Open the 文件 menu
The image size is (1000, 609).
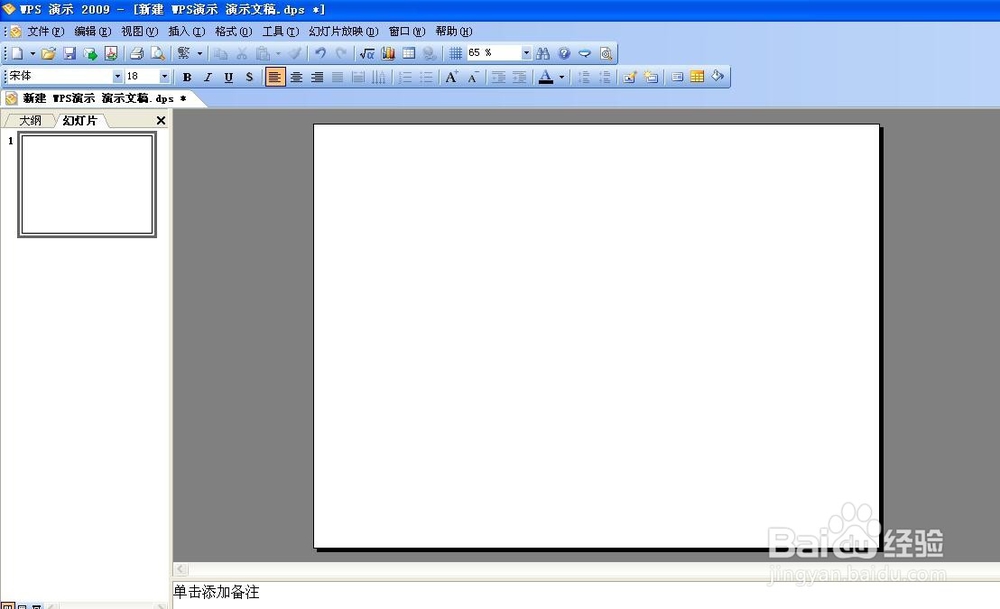click(x=45, y=31)
